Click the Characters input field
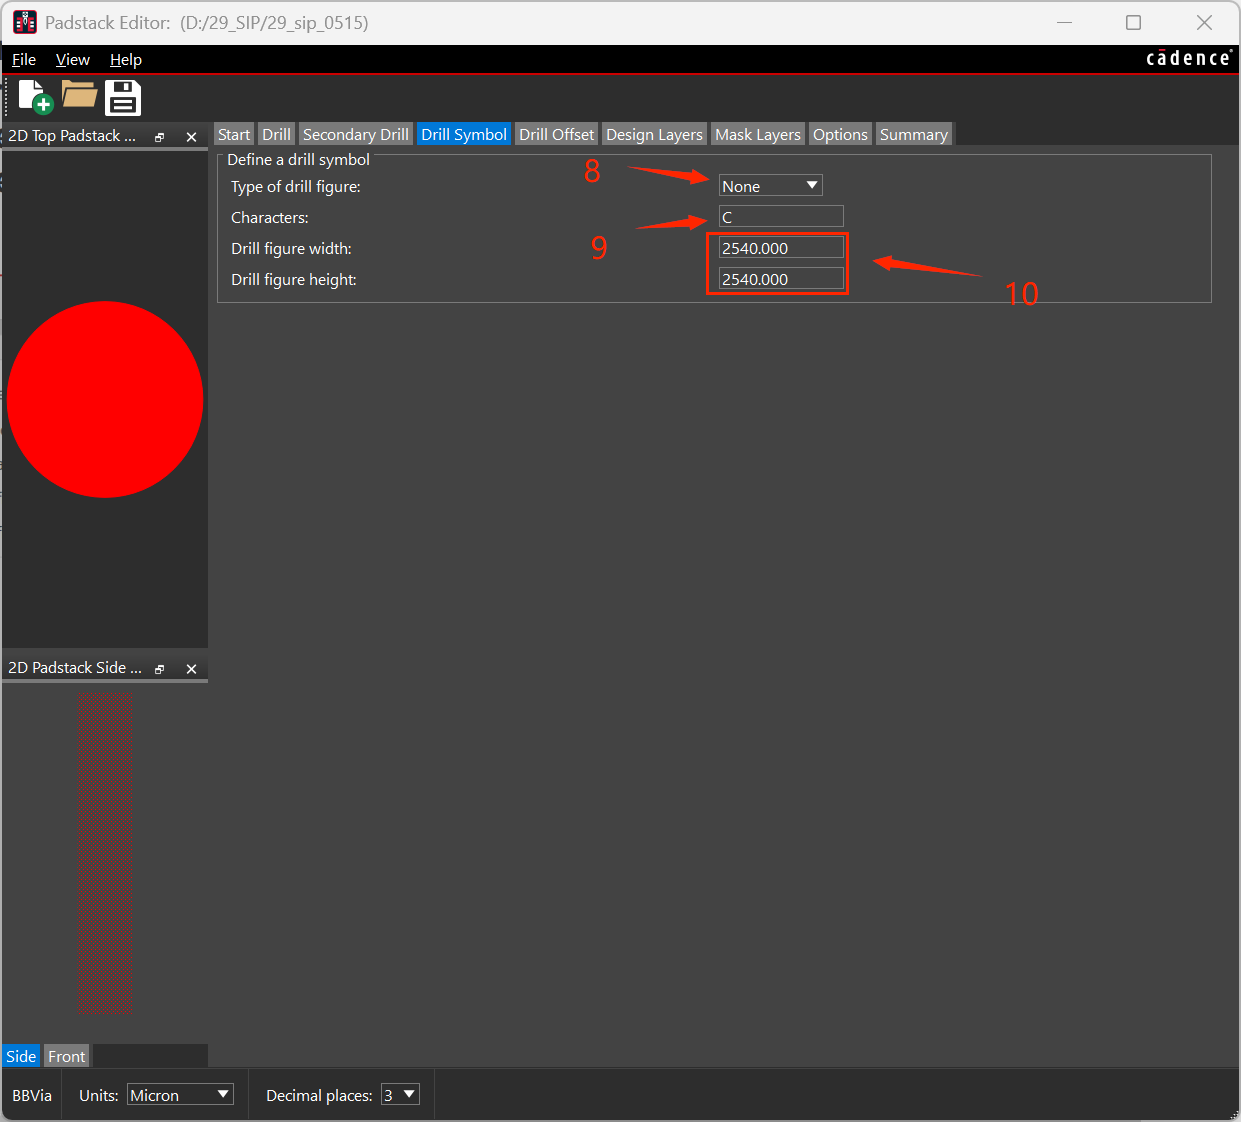The height and width of the screenshot is (1122, 1241). [781, 217]
